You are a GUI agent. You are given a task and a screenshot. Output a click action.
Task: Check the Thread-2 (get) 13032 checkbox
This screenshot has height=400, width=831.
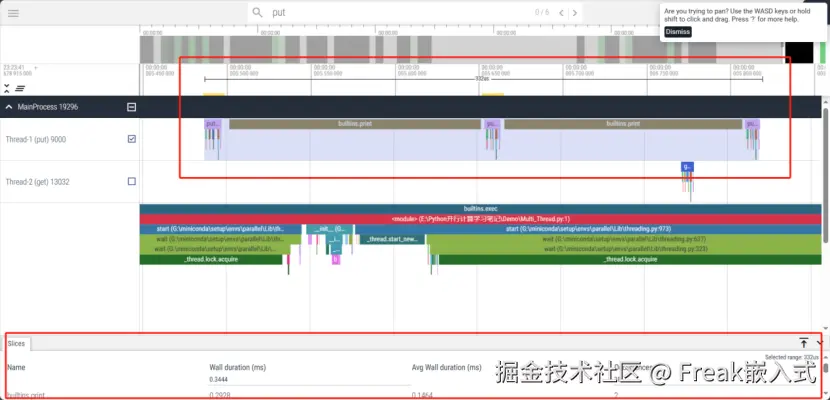pyautogui.click(x=132, y=181)
